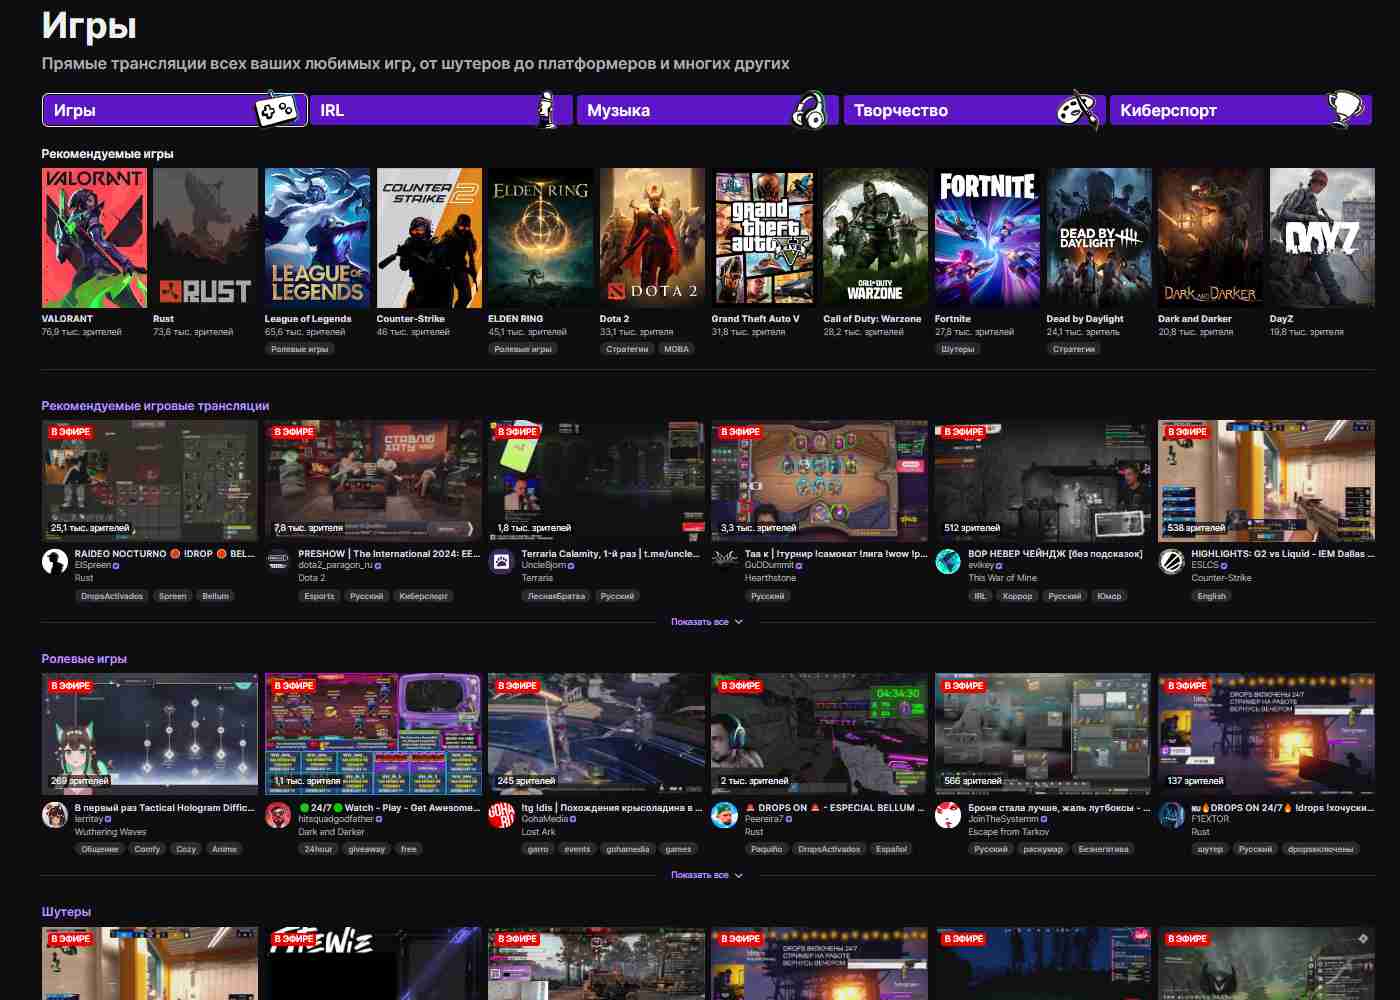Click the giveaway tag under hitsquadgodfather

click(x=366, y=849)
